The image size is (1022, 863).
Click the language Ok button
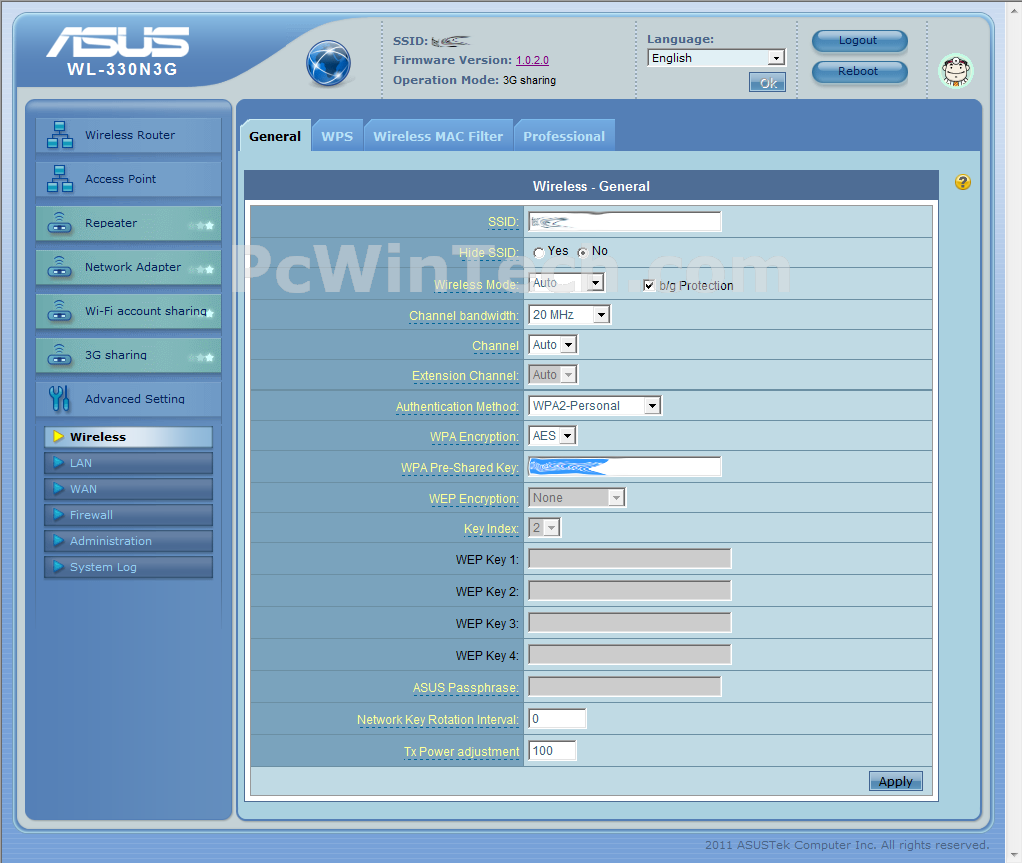coord(767,82)
